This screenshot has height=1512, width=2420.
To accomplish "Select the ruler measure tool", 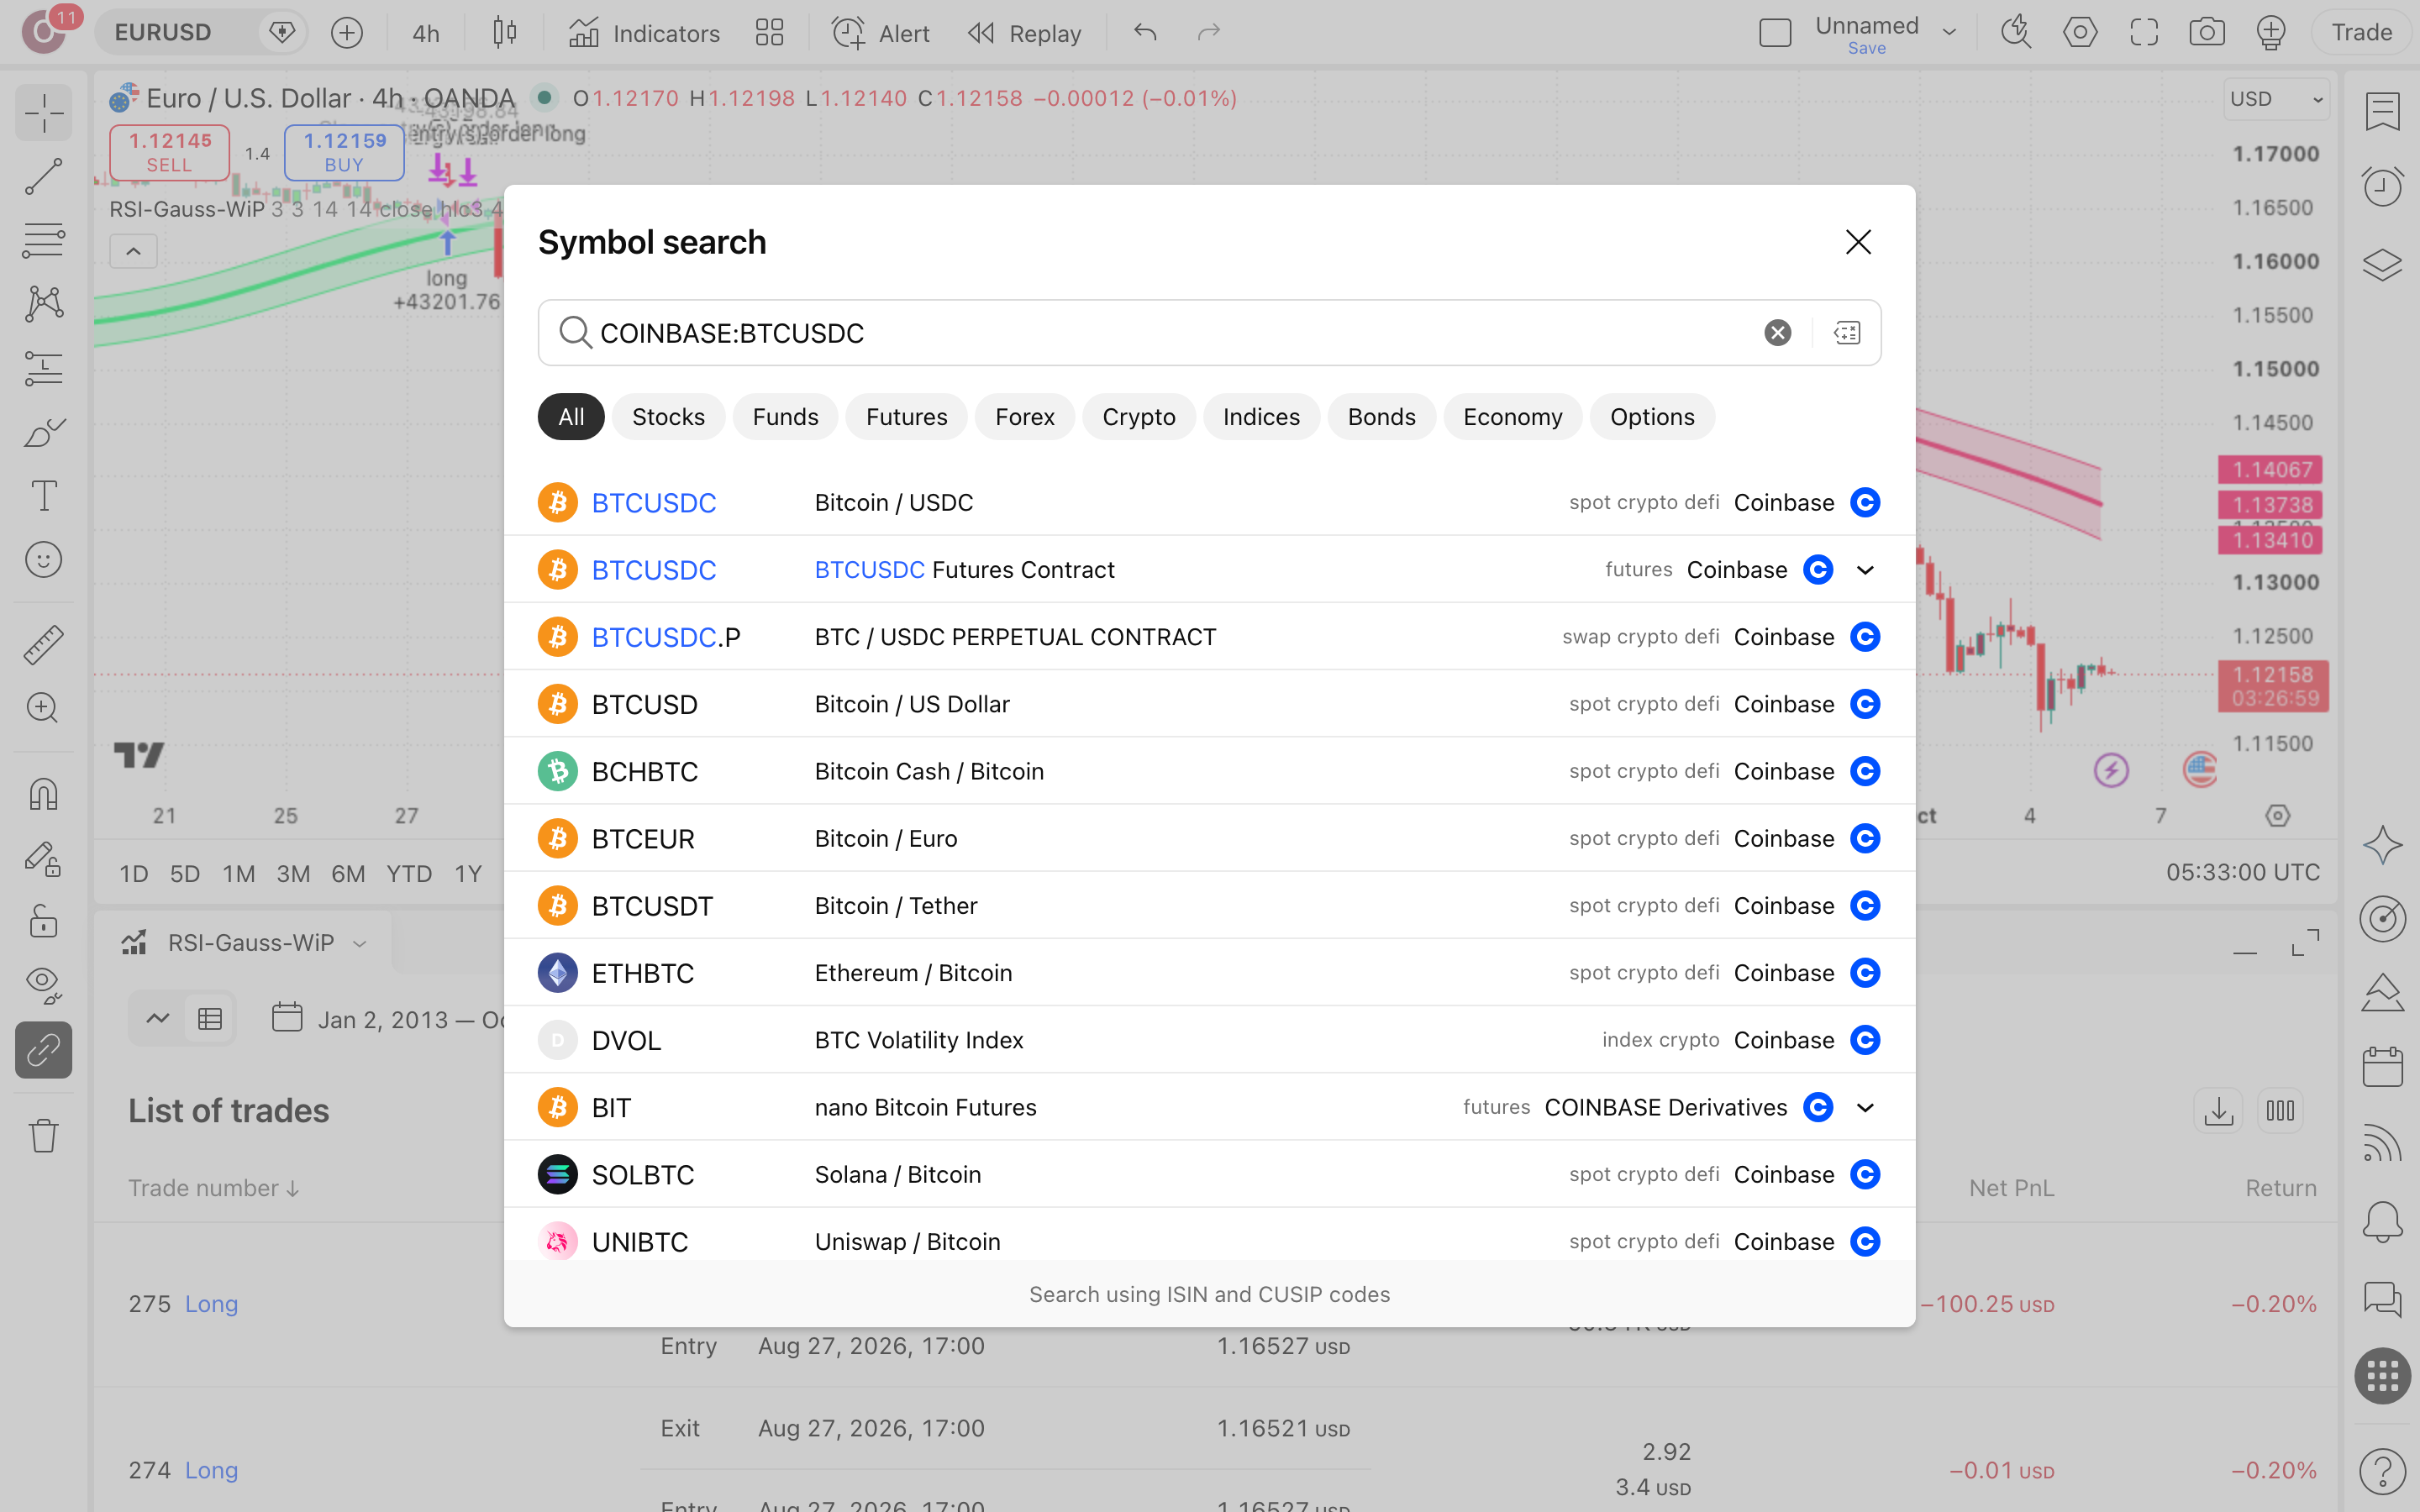I will click(x=44, y=645).
